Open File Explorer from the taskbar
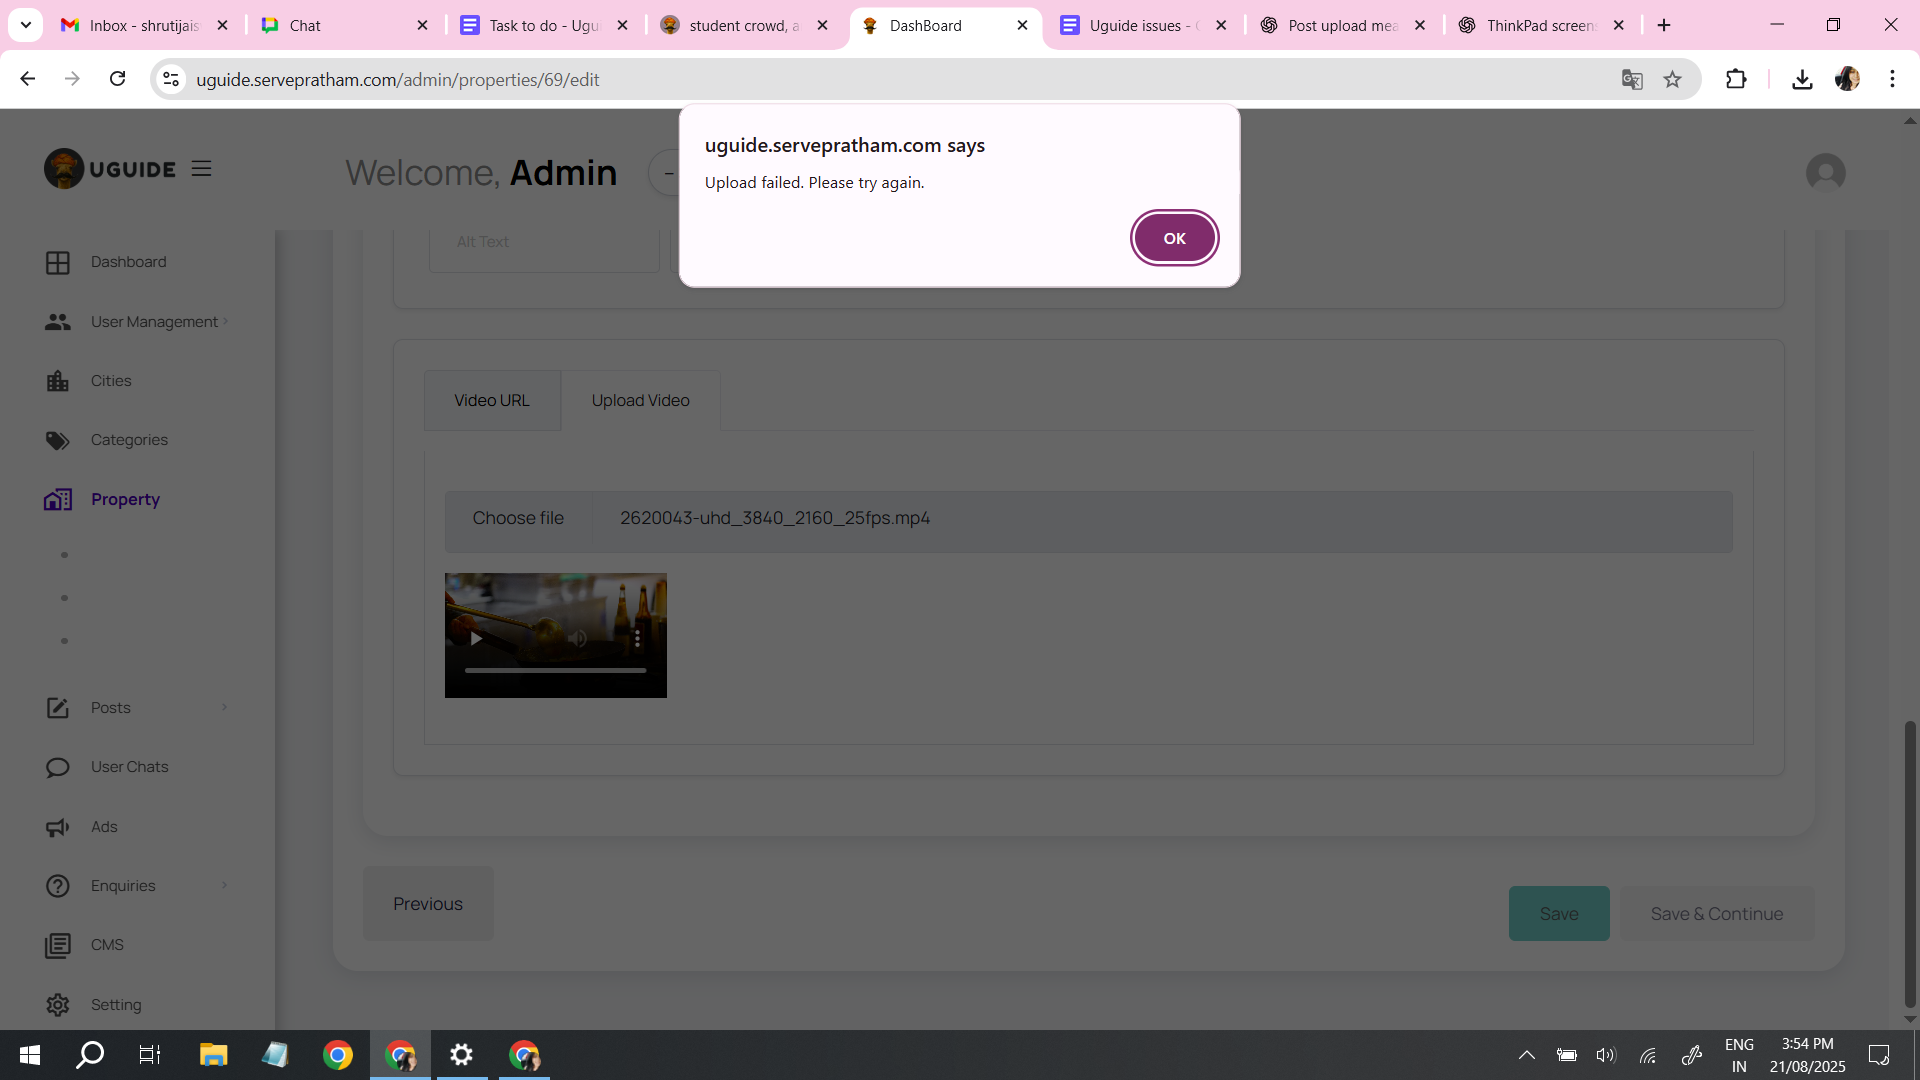The image size is (1920, 1080). tap(213, 1055)
